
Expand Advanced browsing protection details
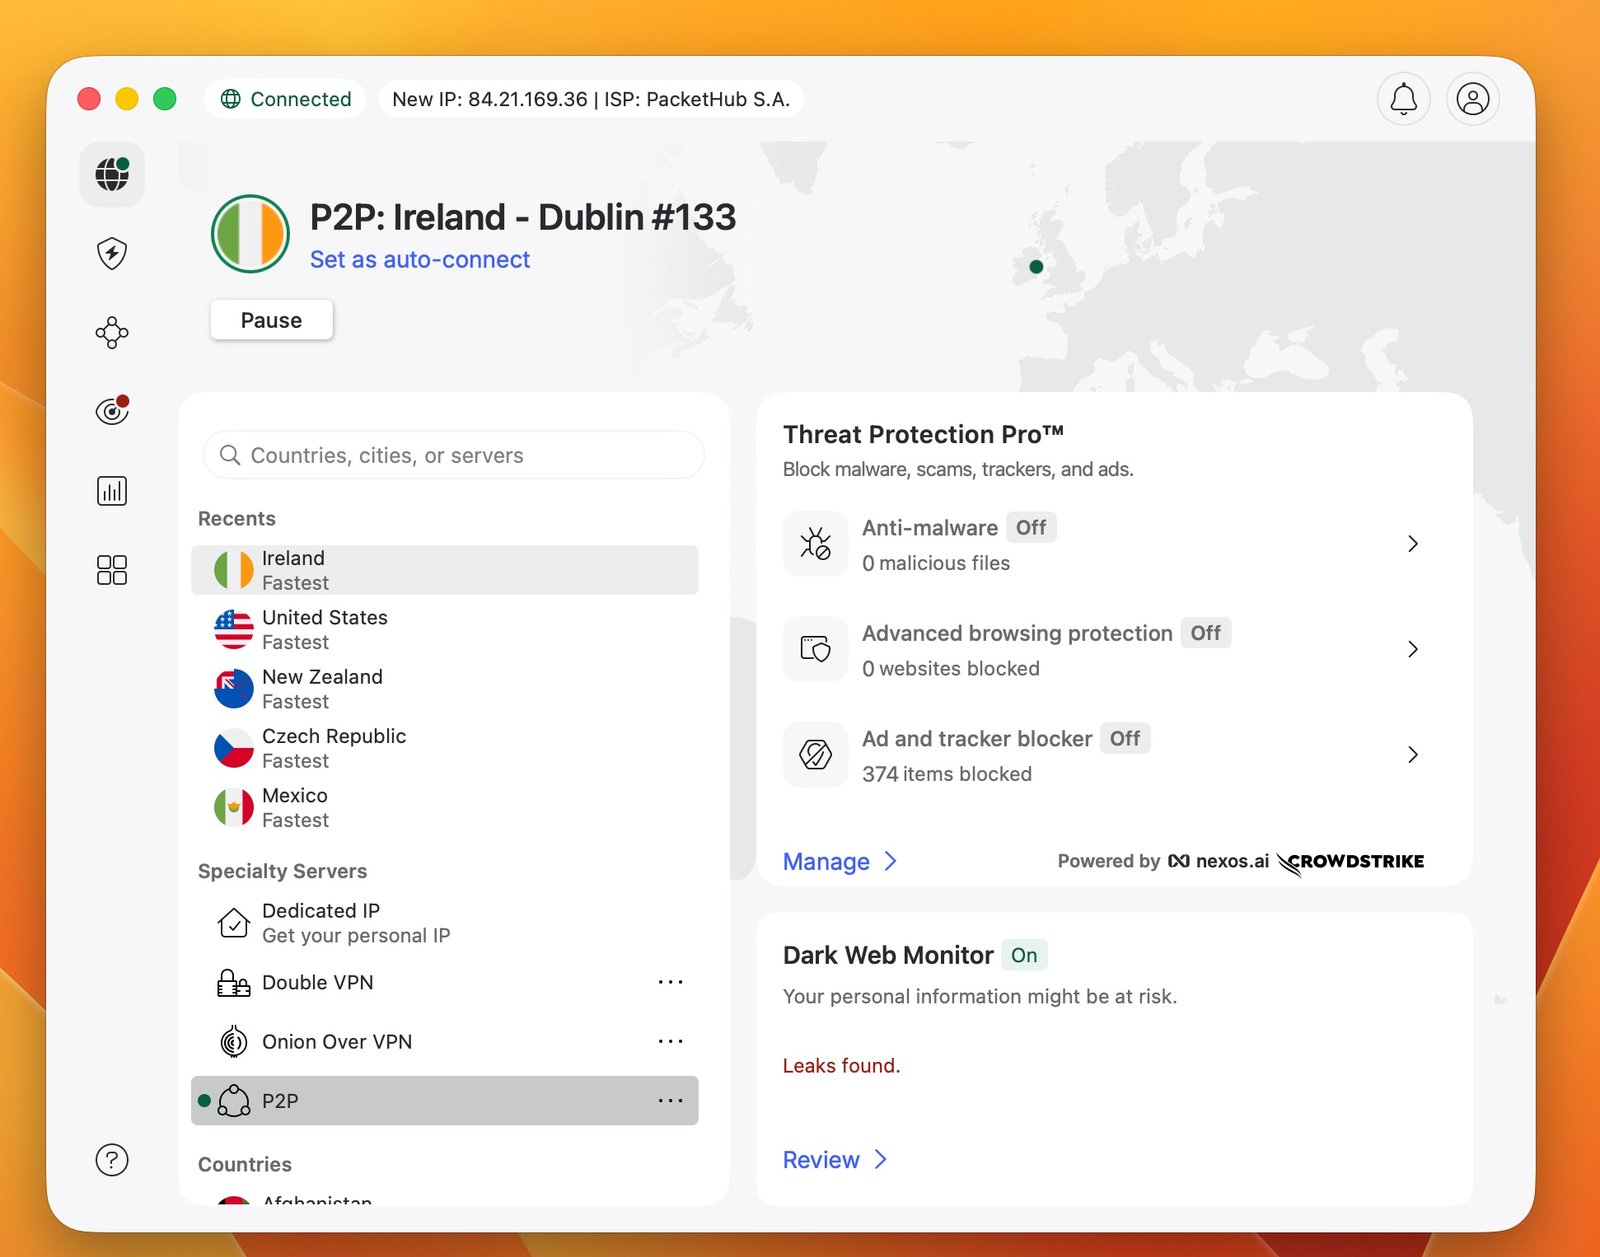pyautogui.click(x=1413, y=649)
